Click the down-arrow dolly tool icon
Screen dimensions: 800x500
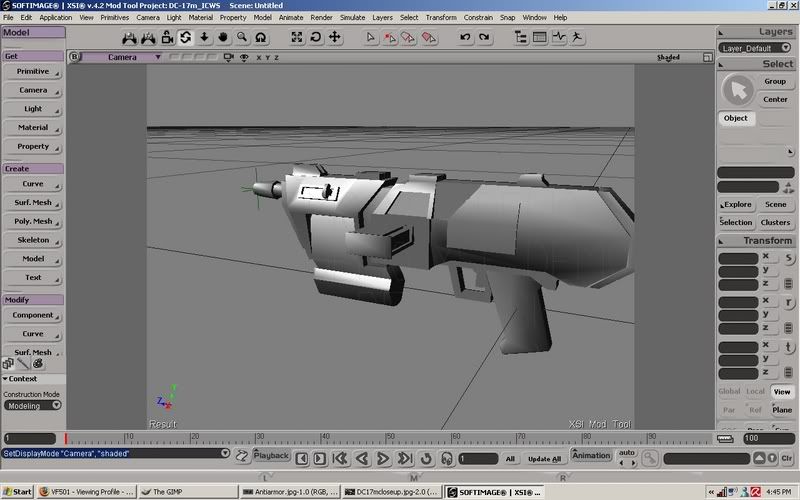coord(204,37)
